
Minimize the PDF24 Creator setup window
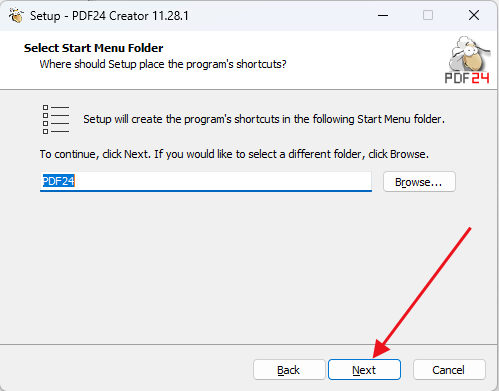tap(383, 15)
